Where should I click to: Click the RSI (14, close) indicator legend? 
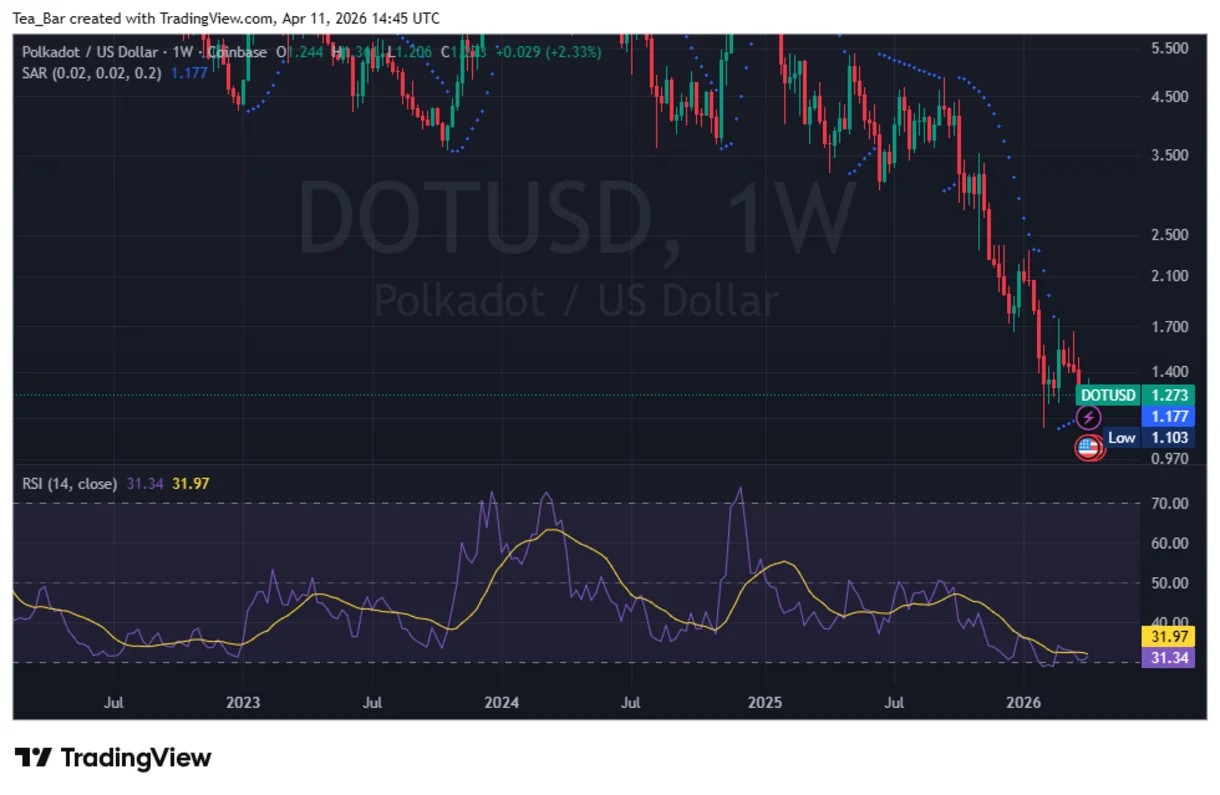tap(72, 483)
